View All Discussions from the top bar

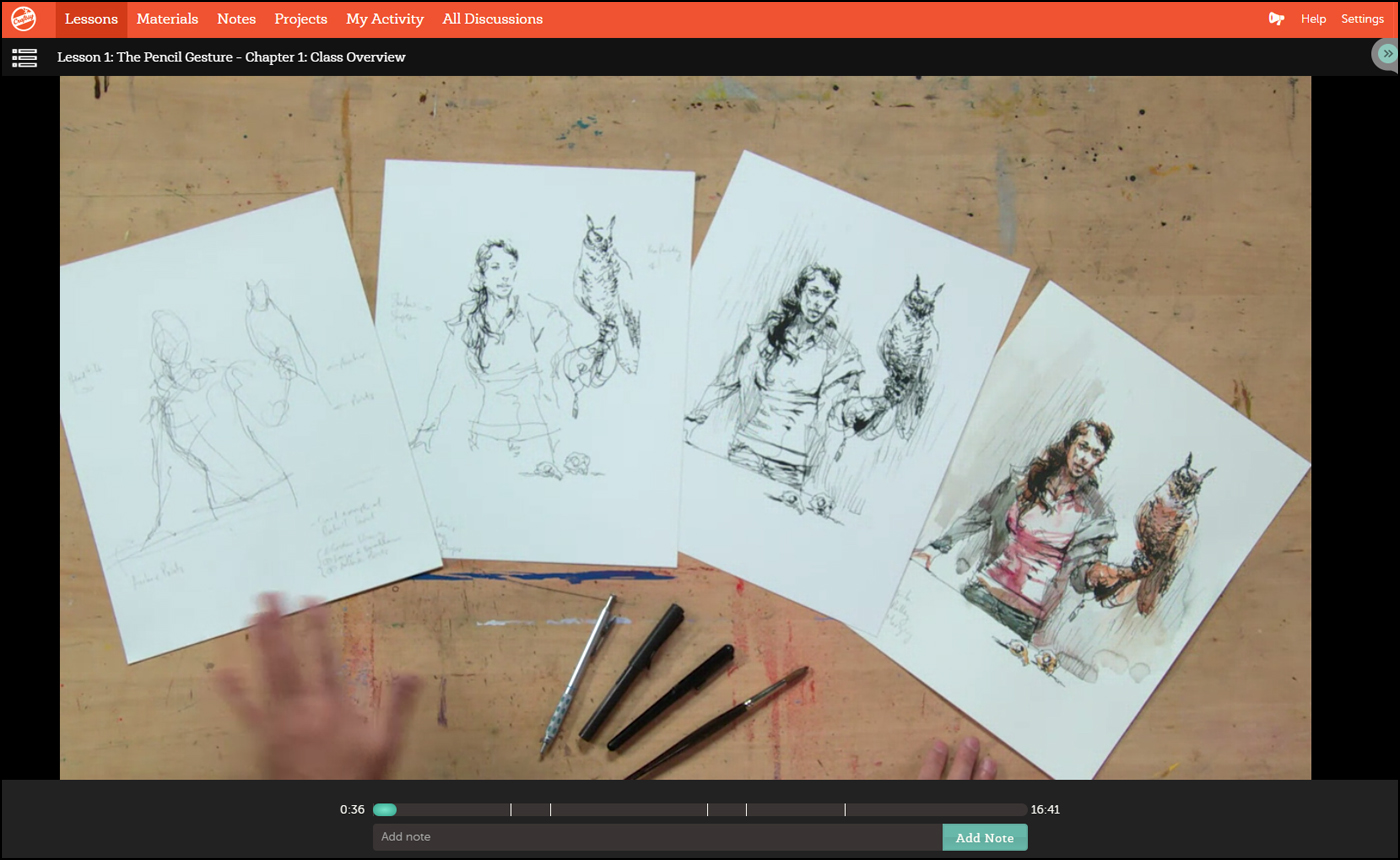[492, 19]
